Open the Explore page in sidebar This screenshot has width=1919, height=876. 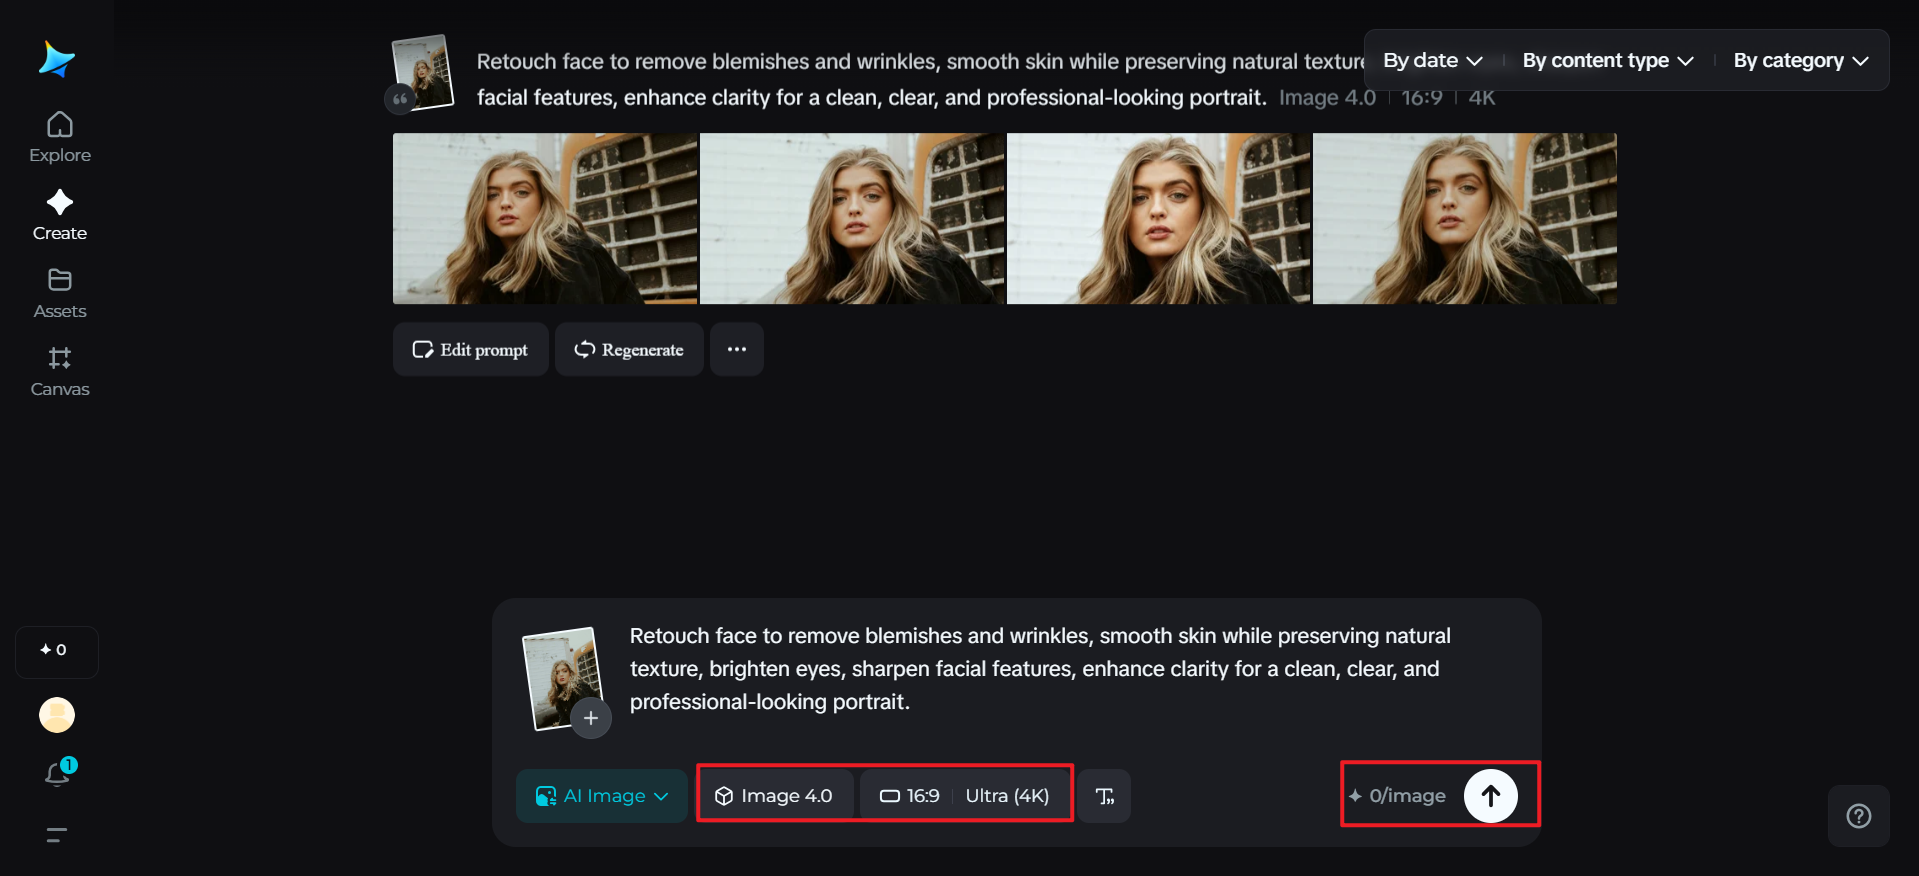point(60,137)
